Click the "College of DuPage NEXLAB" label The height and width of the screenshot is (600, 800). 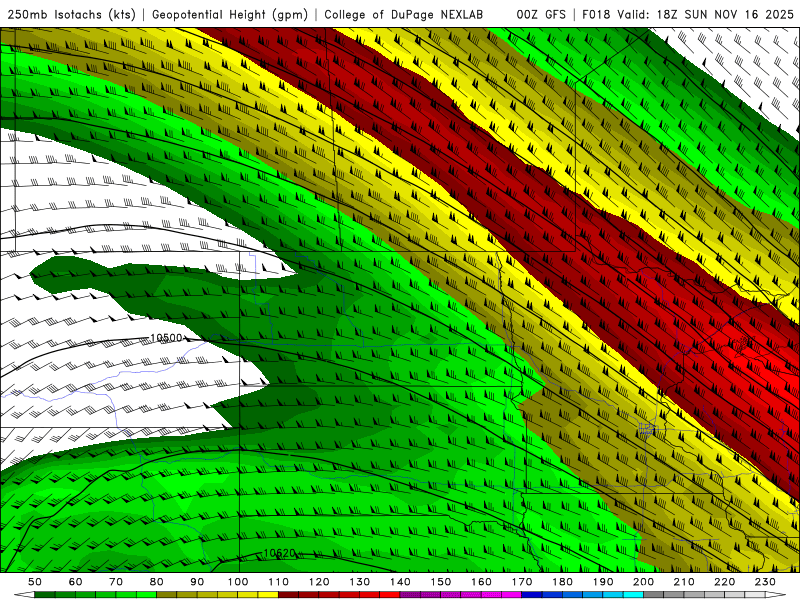403,15
